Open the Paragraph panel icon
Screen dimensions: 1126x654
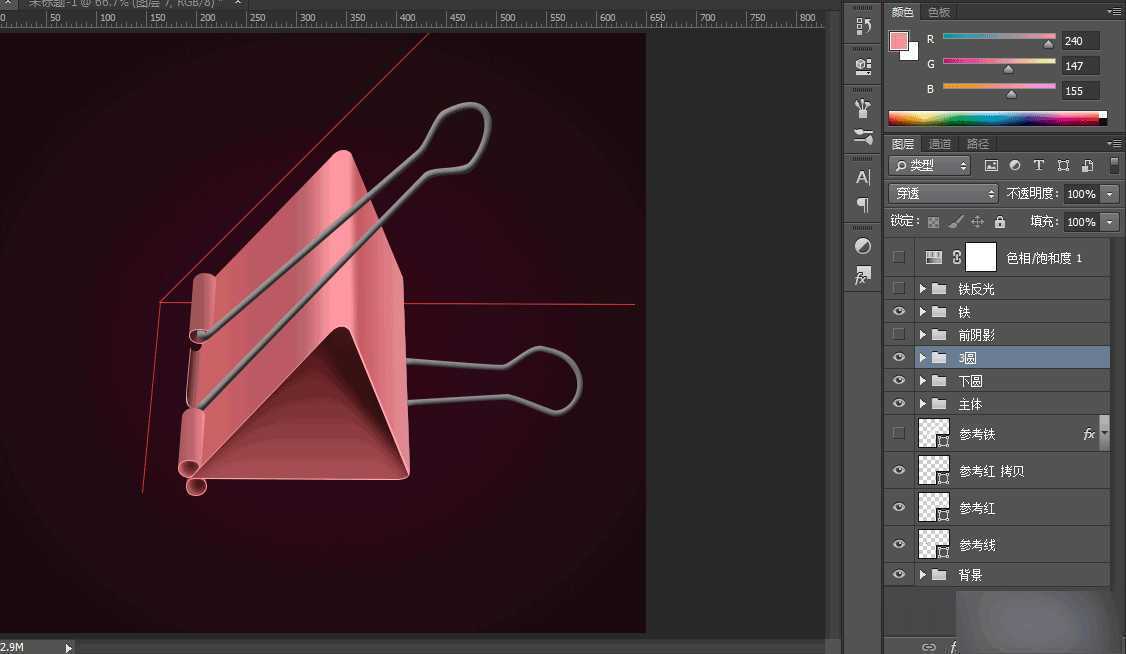pyautogui.click(x=863, y=205)
